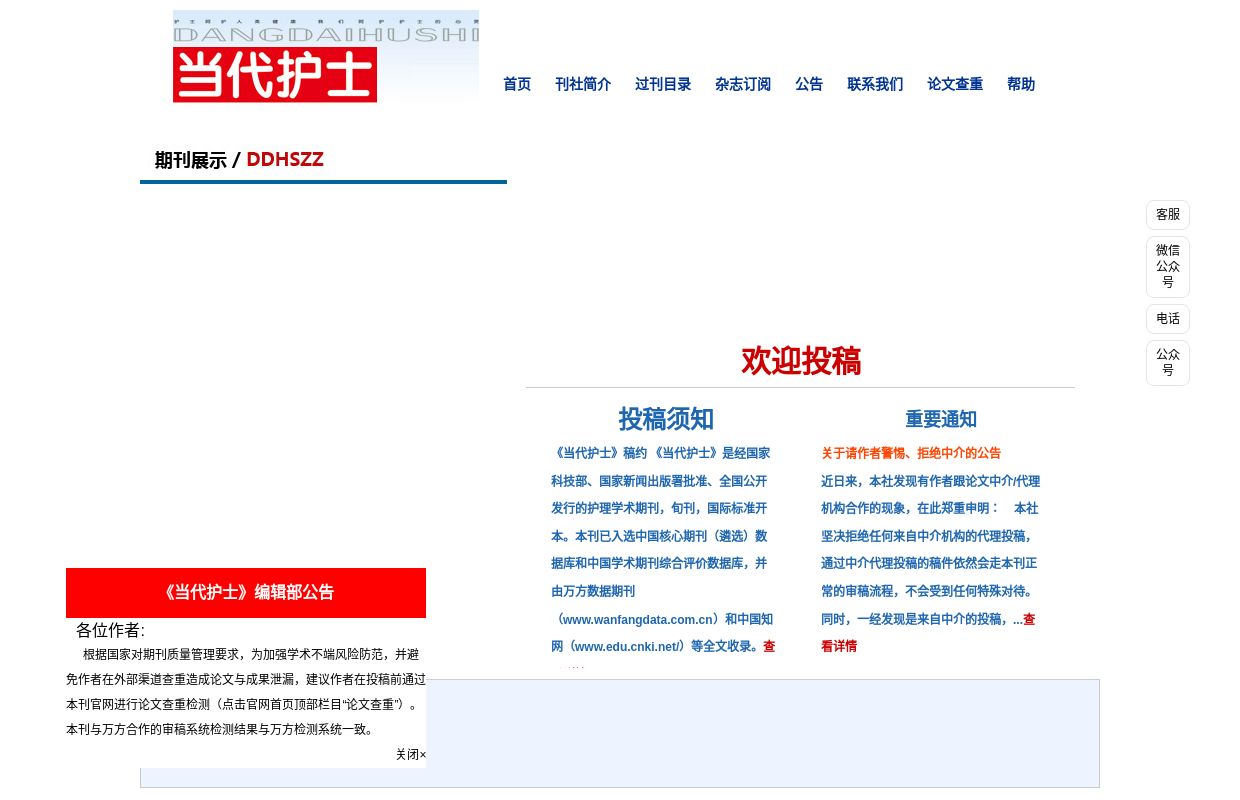The image size is (1240, 800).
Task: Open the 过刊目录 past issues menu
Action: click(663, 84)
